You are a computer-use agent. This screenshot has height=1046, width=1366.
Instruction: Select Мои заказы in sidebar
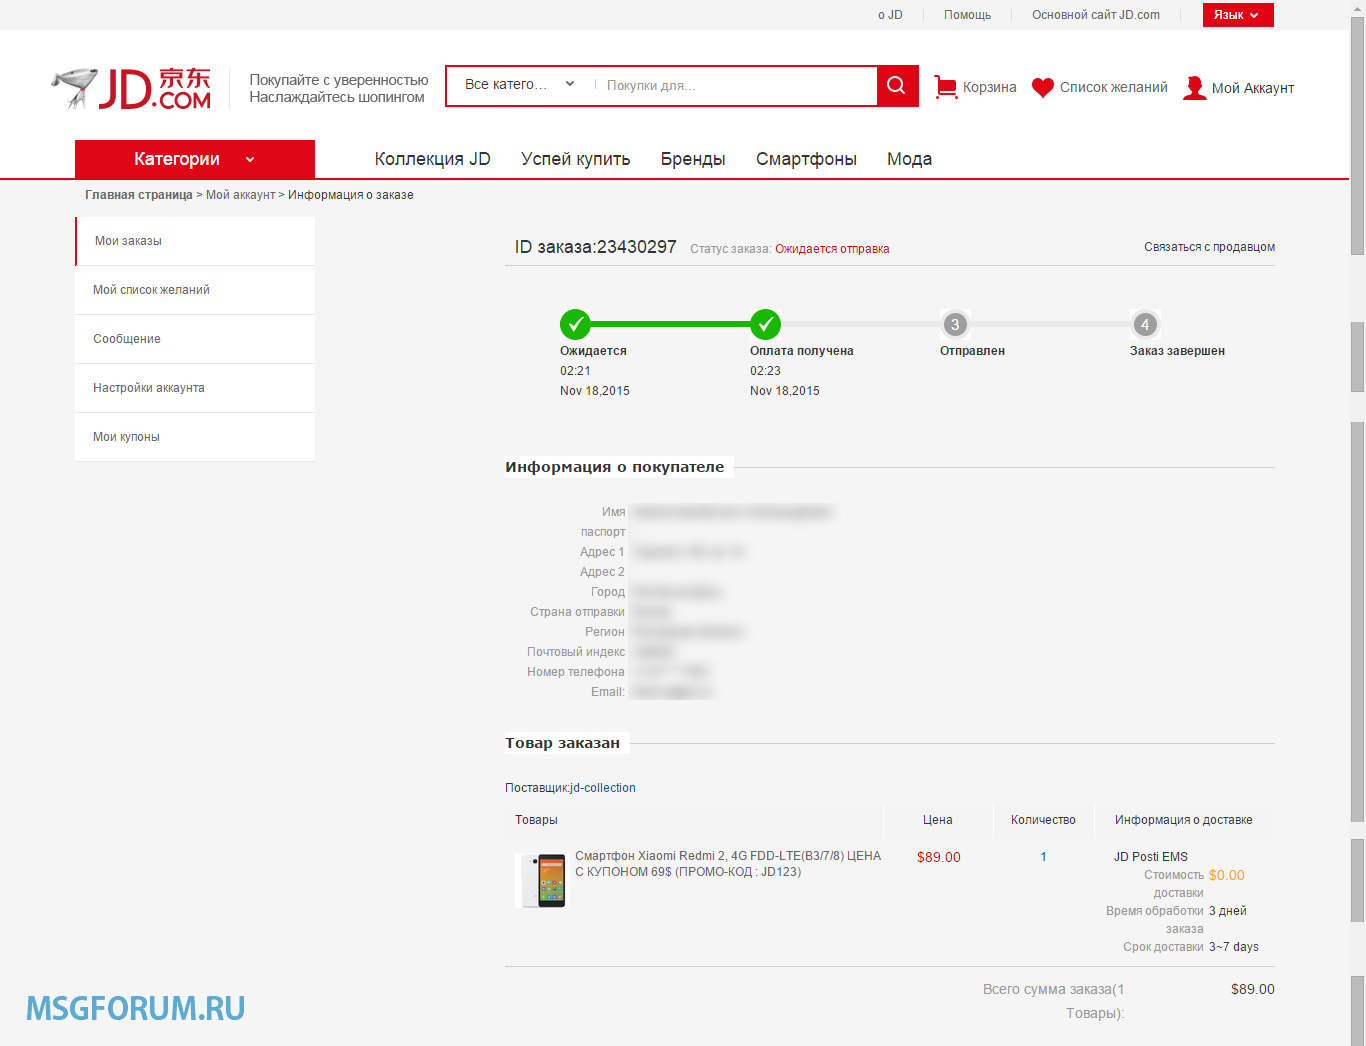coord(195,241)
